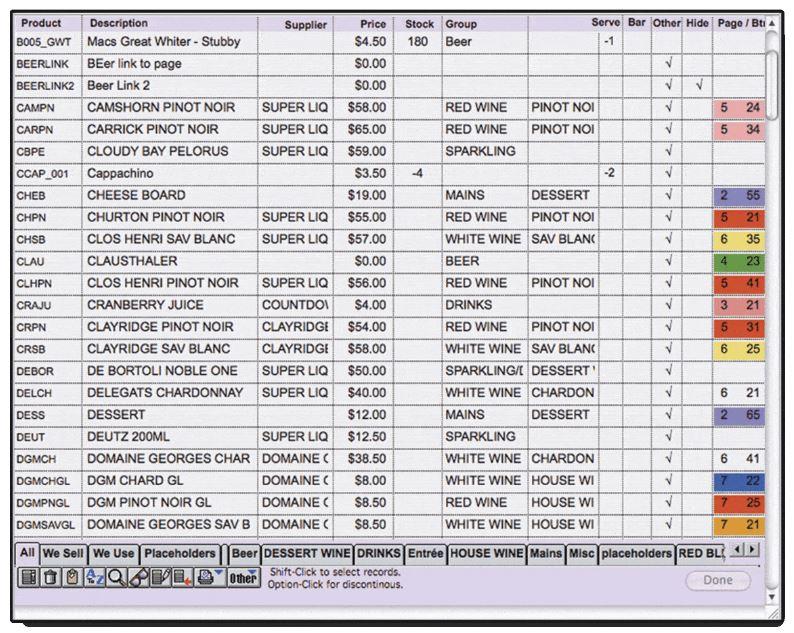Open the Placeholders tab

pyautogui.click(x=180, y=553)
